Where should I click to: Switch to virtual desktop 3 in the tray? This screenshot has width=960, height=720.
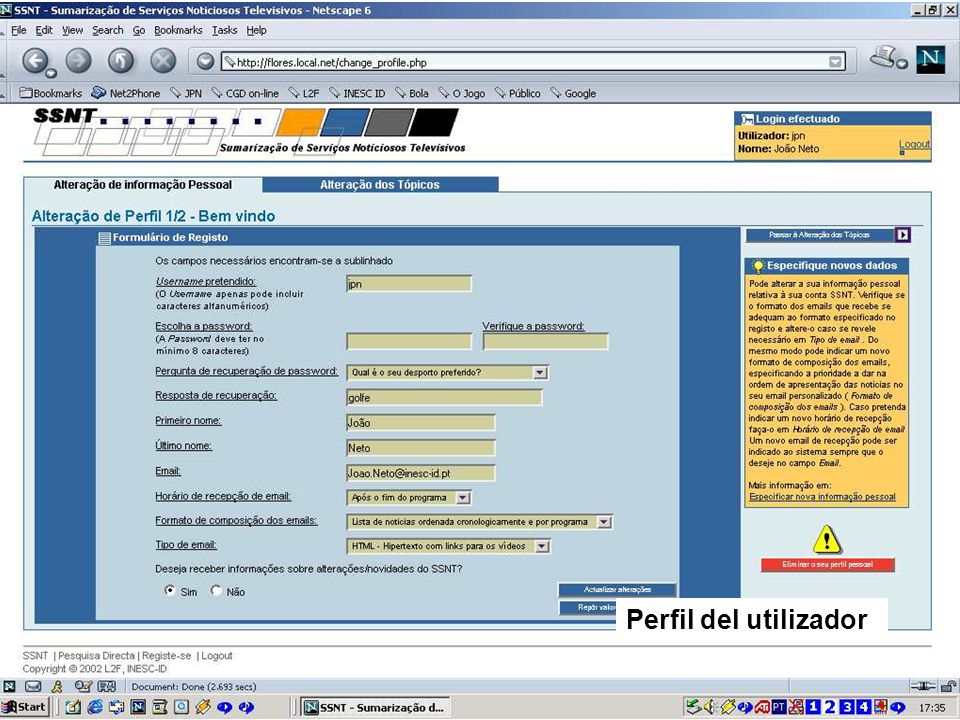point(847,707)
